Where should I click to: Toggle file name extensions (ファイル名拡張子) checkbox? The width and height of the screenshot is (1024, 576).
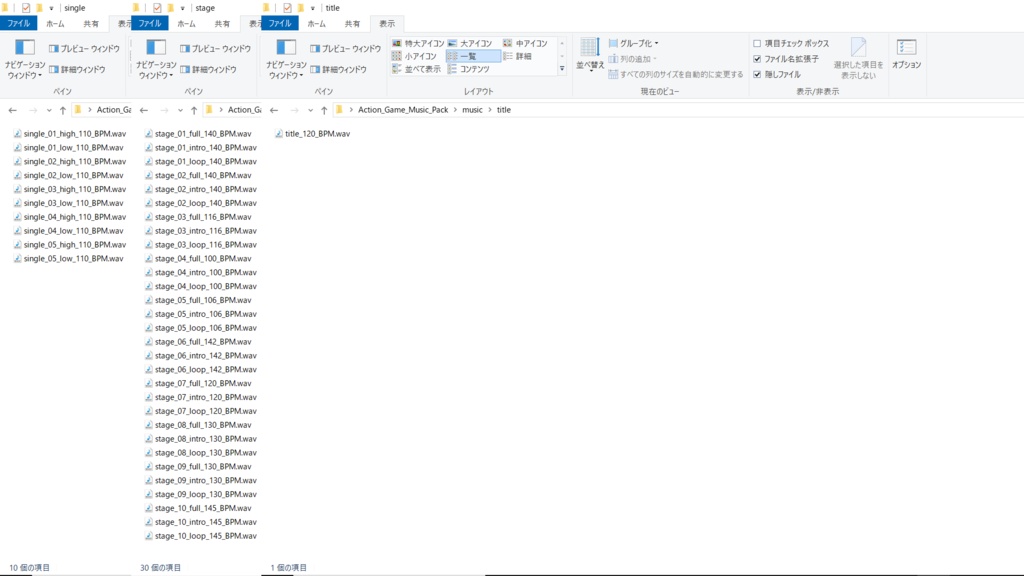coord(786,59)
